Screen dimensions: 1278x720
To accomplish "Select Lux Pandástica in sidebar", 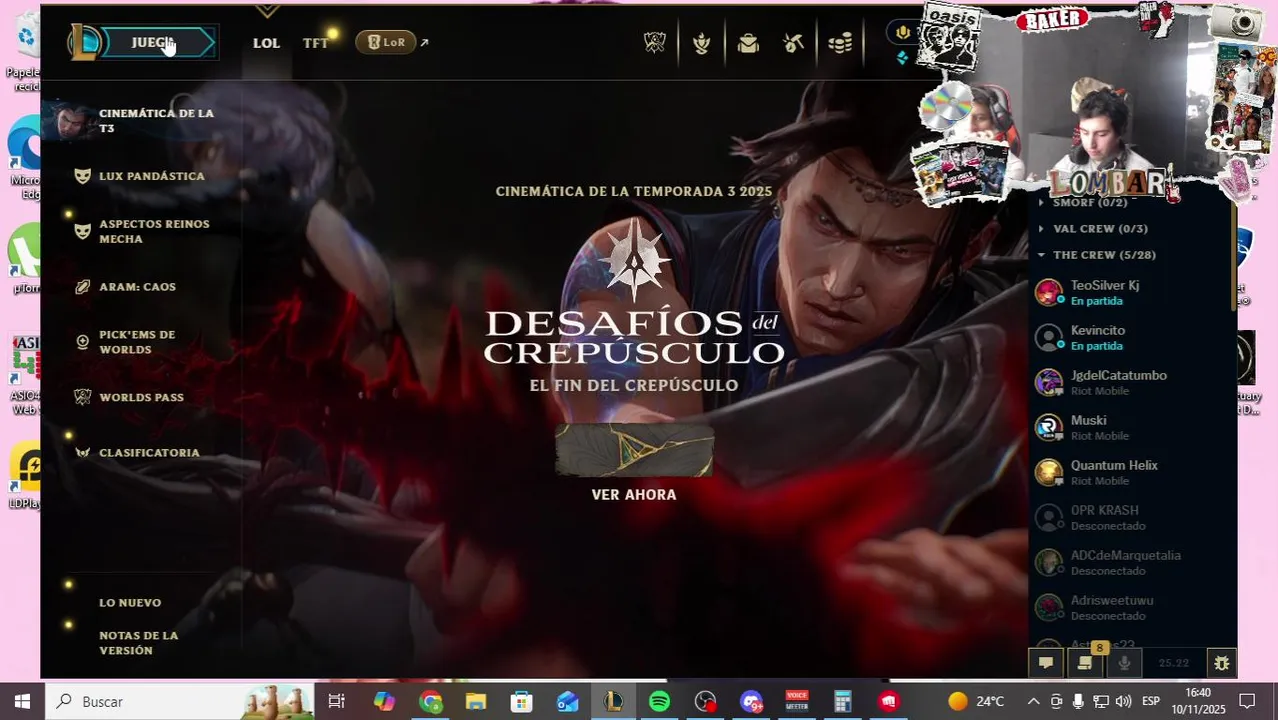I will point(152,176).
